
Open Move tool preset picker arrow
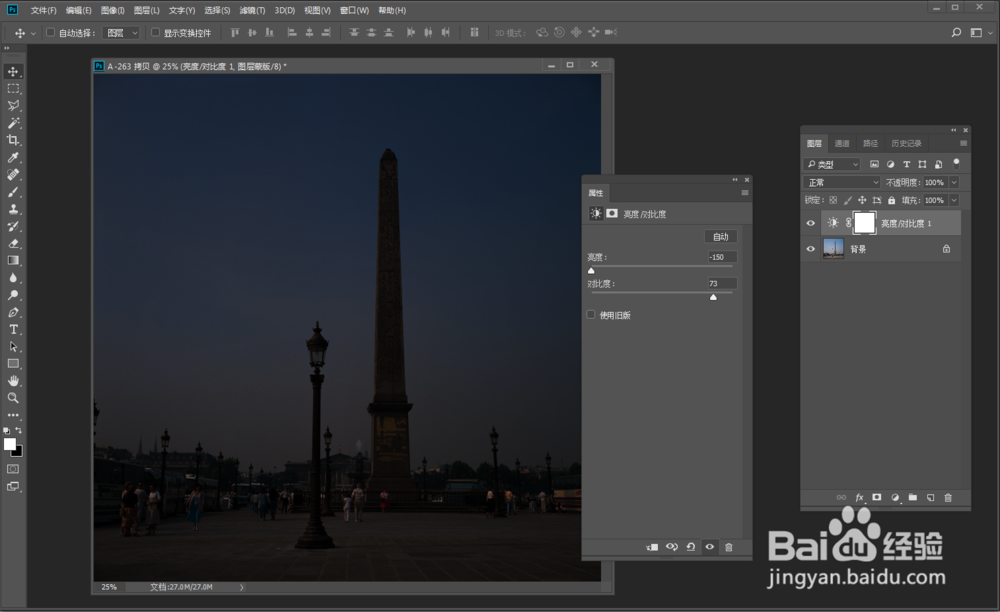tap(33, 33)
